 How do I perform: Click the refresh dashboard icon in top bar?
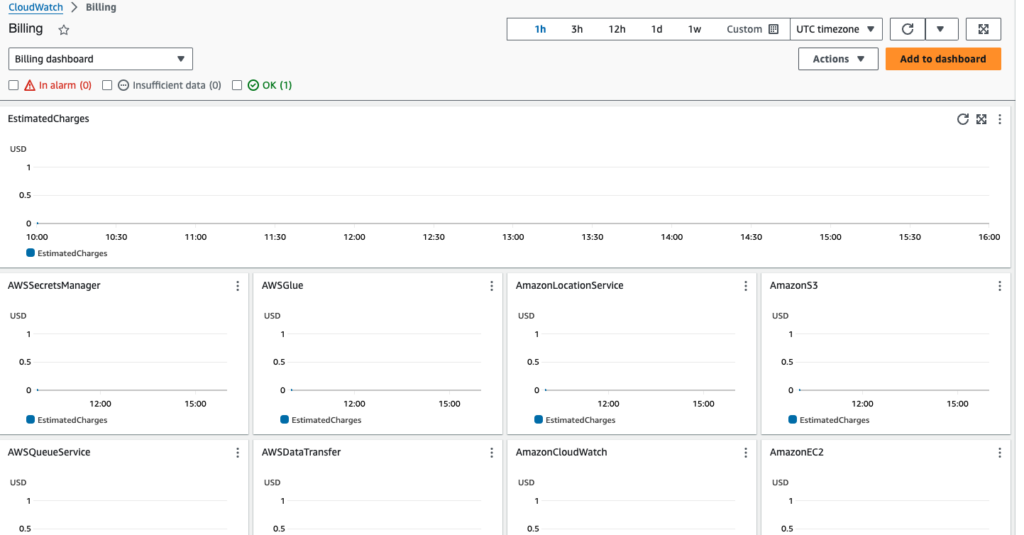[x=907, y=29]
